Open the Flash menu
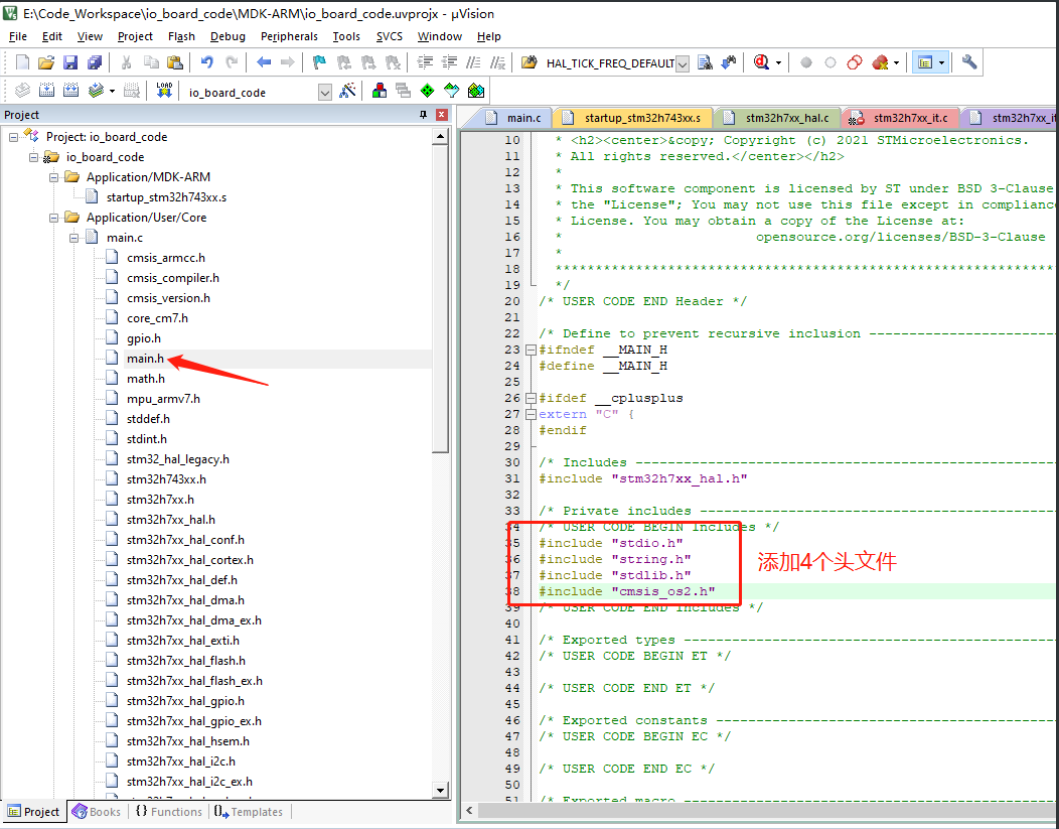This screenshot has width=1059, height=829. (181, 36)
